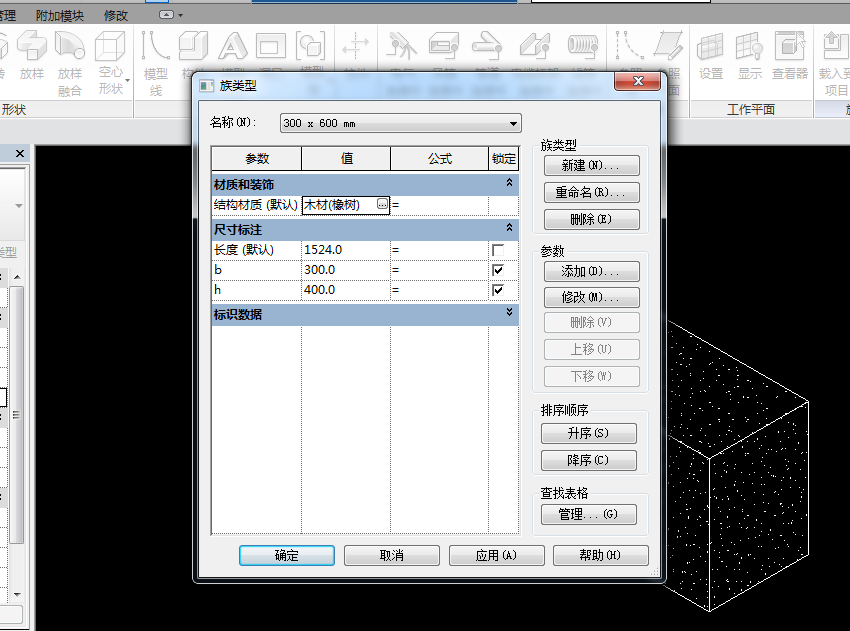Toggle the lock checkbox for parameter h
The image size is (850, 631).
point(498,290)
